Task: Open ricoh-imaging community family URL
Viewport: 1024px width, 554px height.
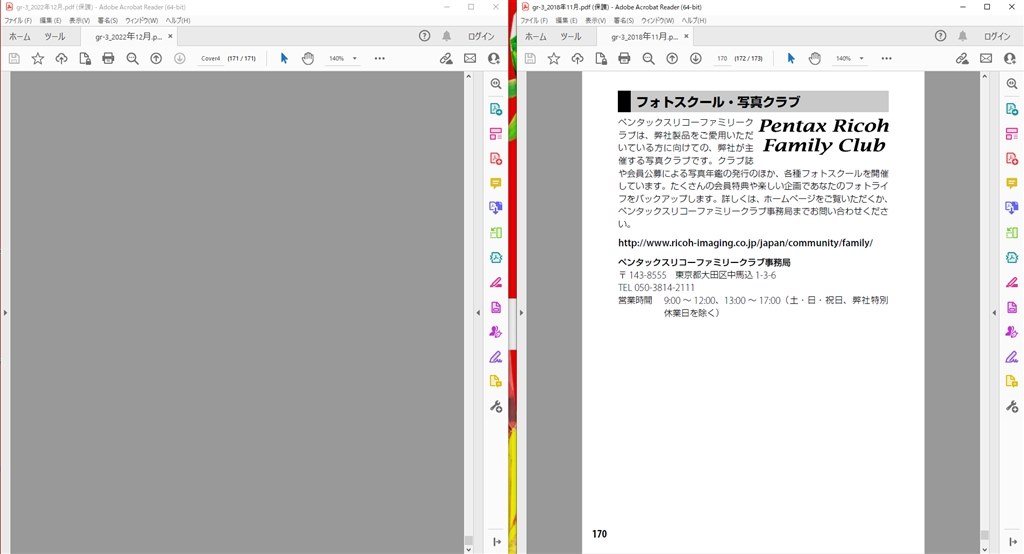Action: (745, 243)
